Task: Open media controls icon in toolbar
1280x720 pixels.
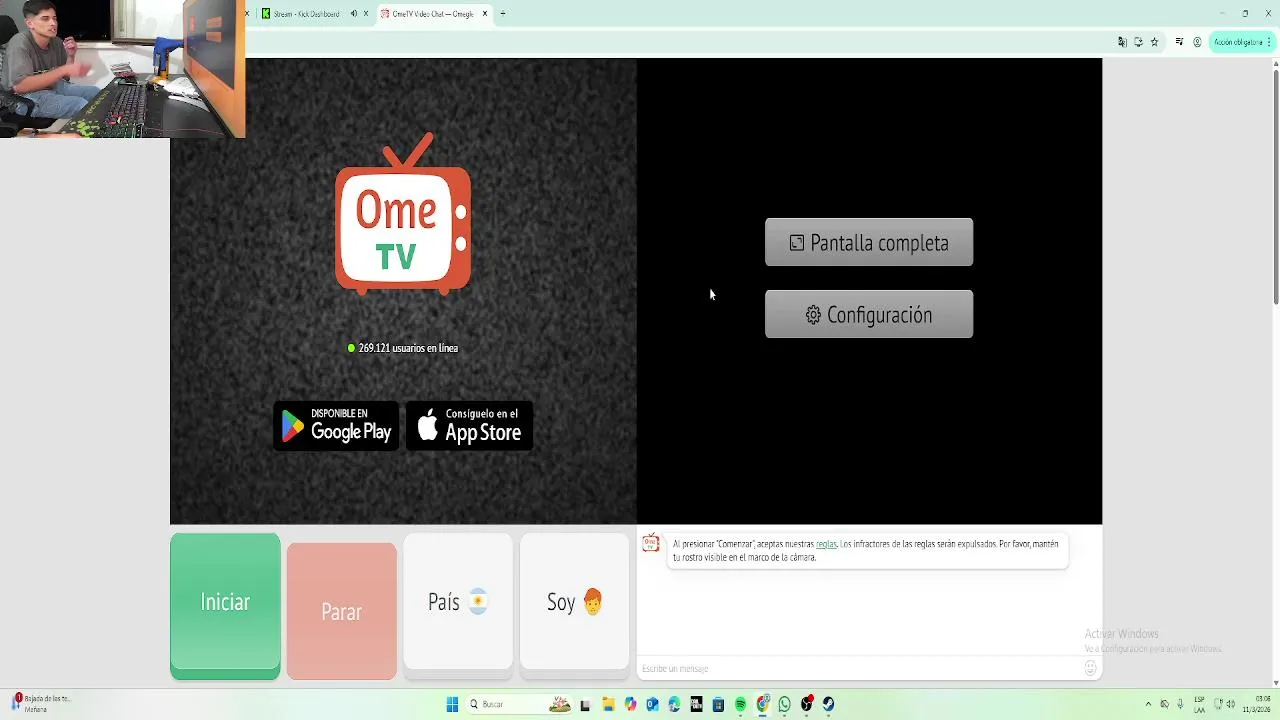Action: [1179, 42]
